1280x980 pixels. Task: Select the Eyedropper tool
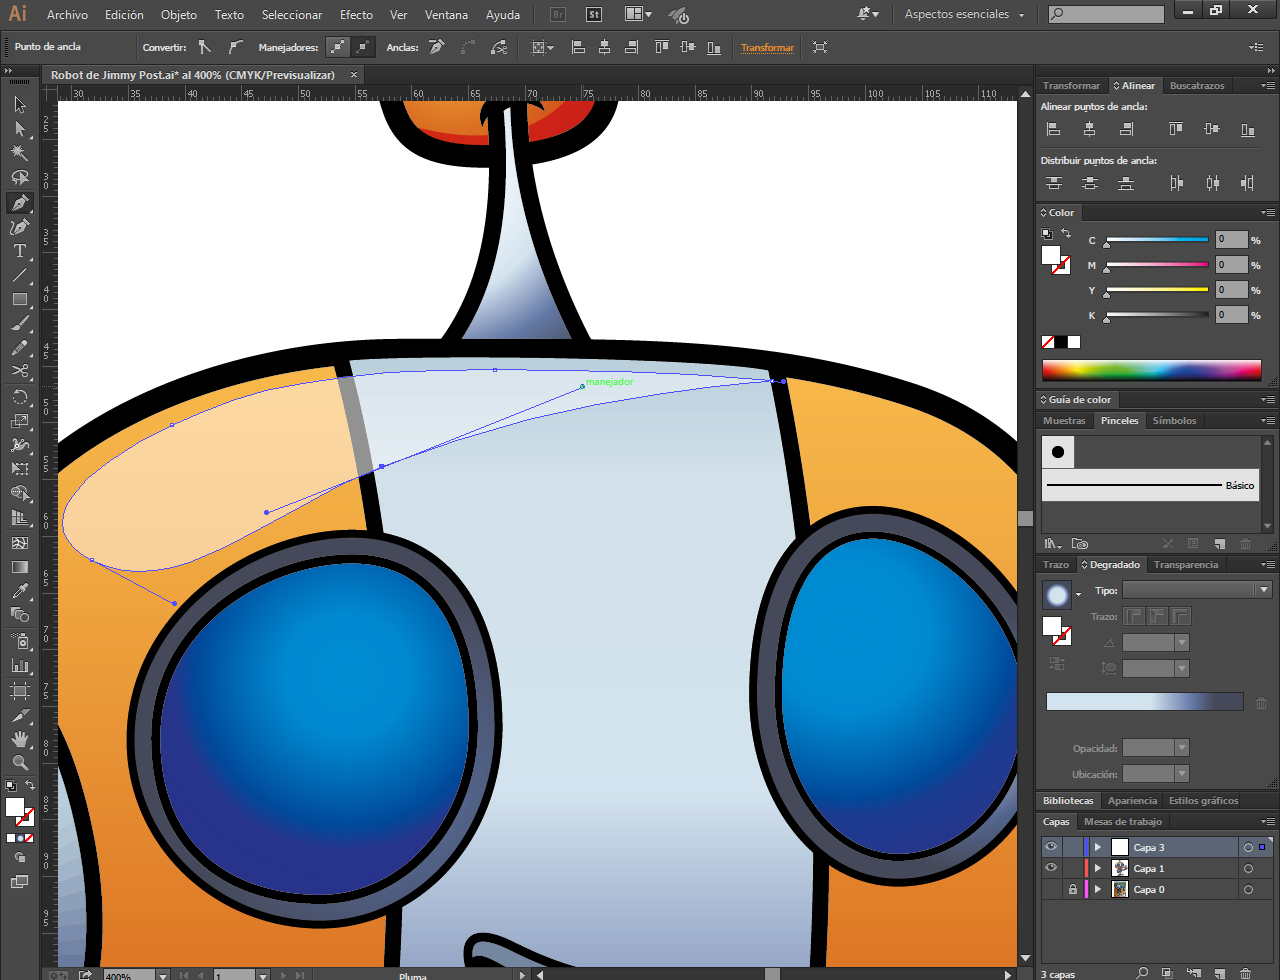point(19,591)
